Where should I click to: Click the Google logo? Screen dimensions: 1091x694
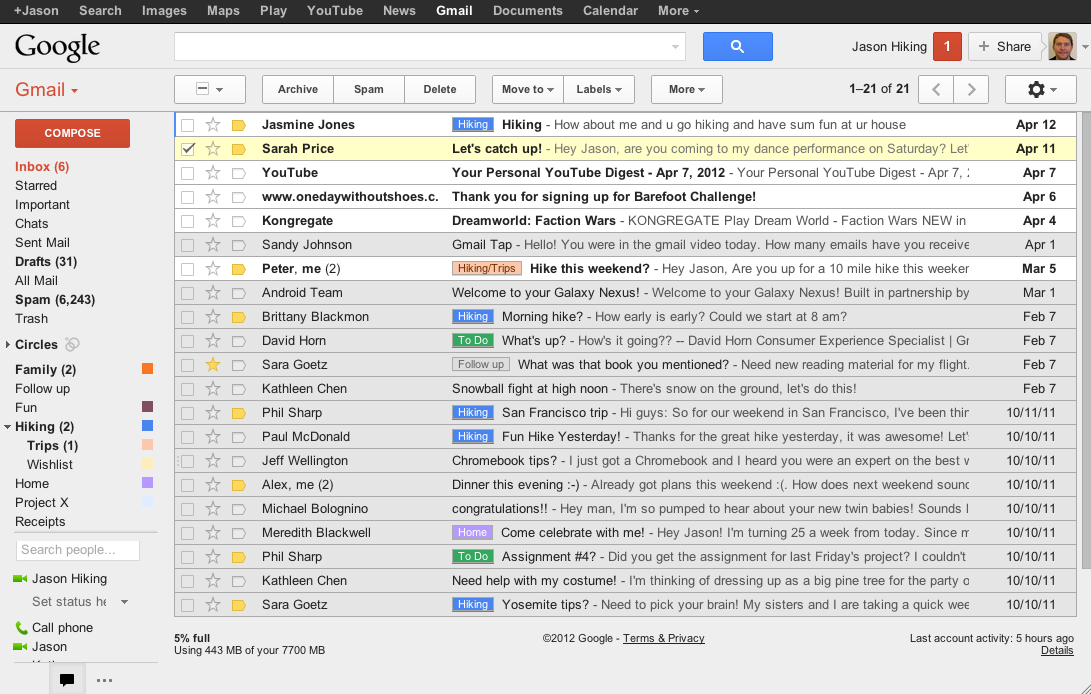point(57,47)
